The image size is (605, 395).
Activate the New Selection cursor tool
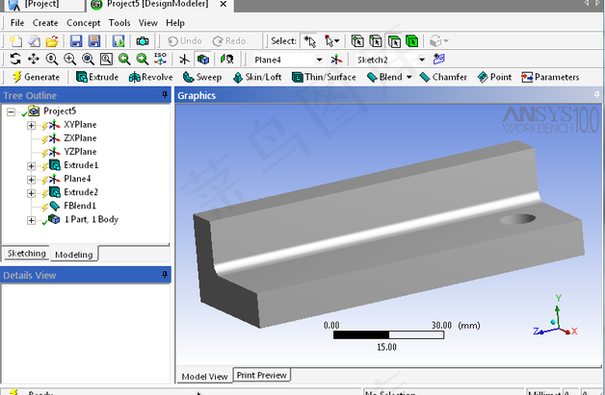[x=309, y=41]
